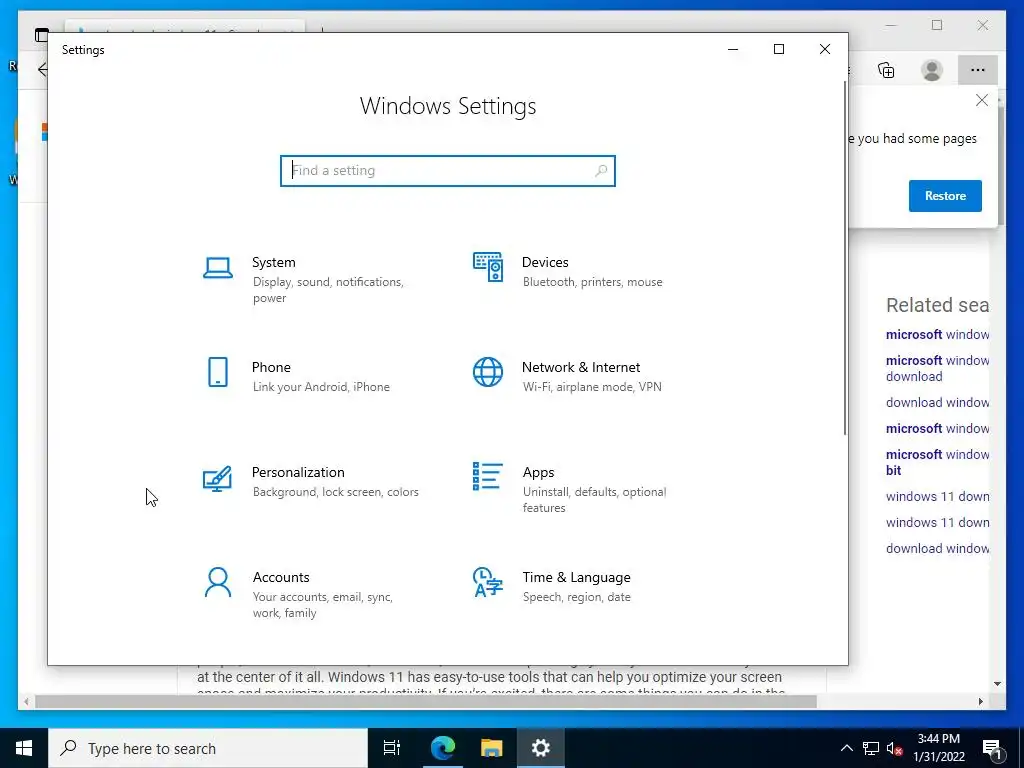Screen dimensions: 1024x768
Task: Open the System settings laptop icon
Action: coord(217,268)
